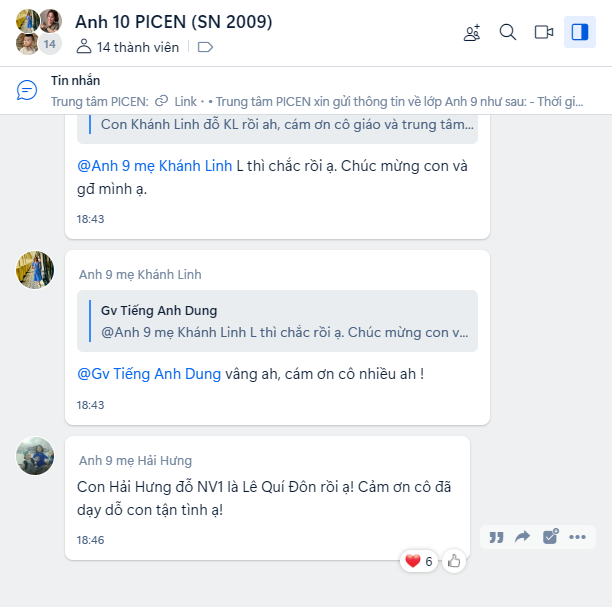Search messages with magnifier icon

pyautogui.click(x=508, y=32)
